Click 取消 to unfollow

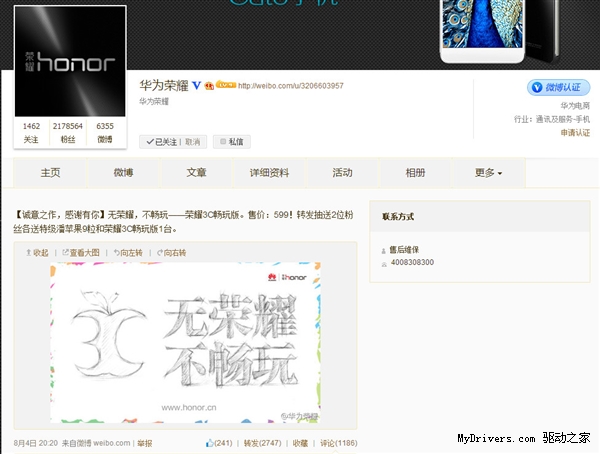coord(192,142)
